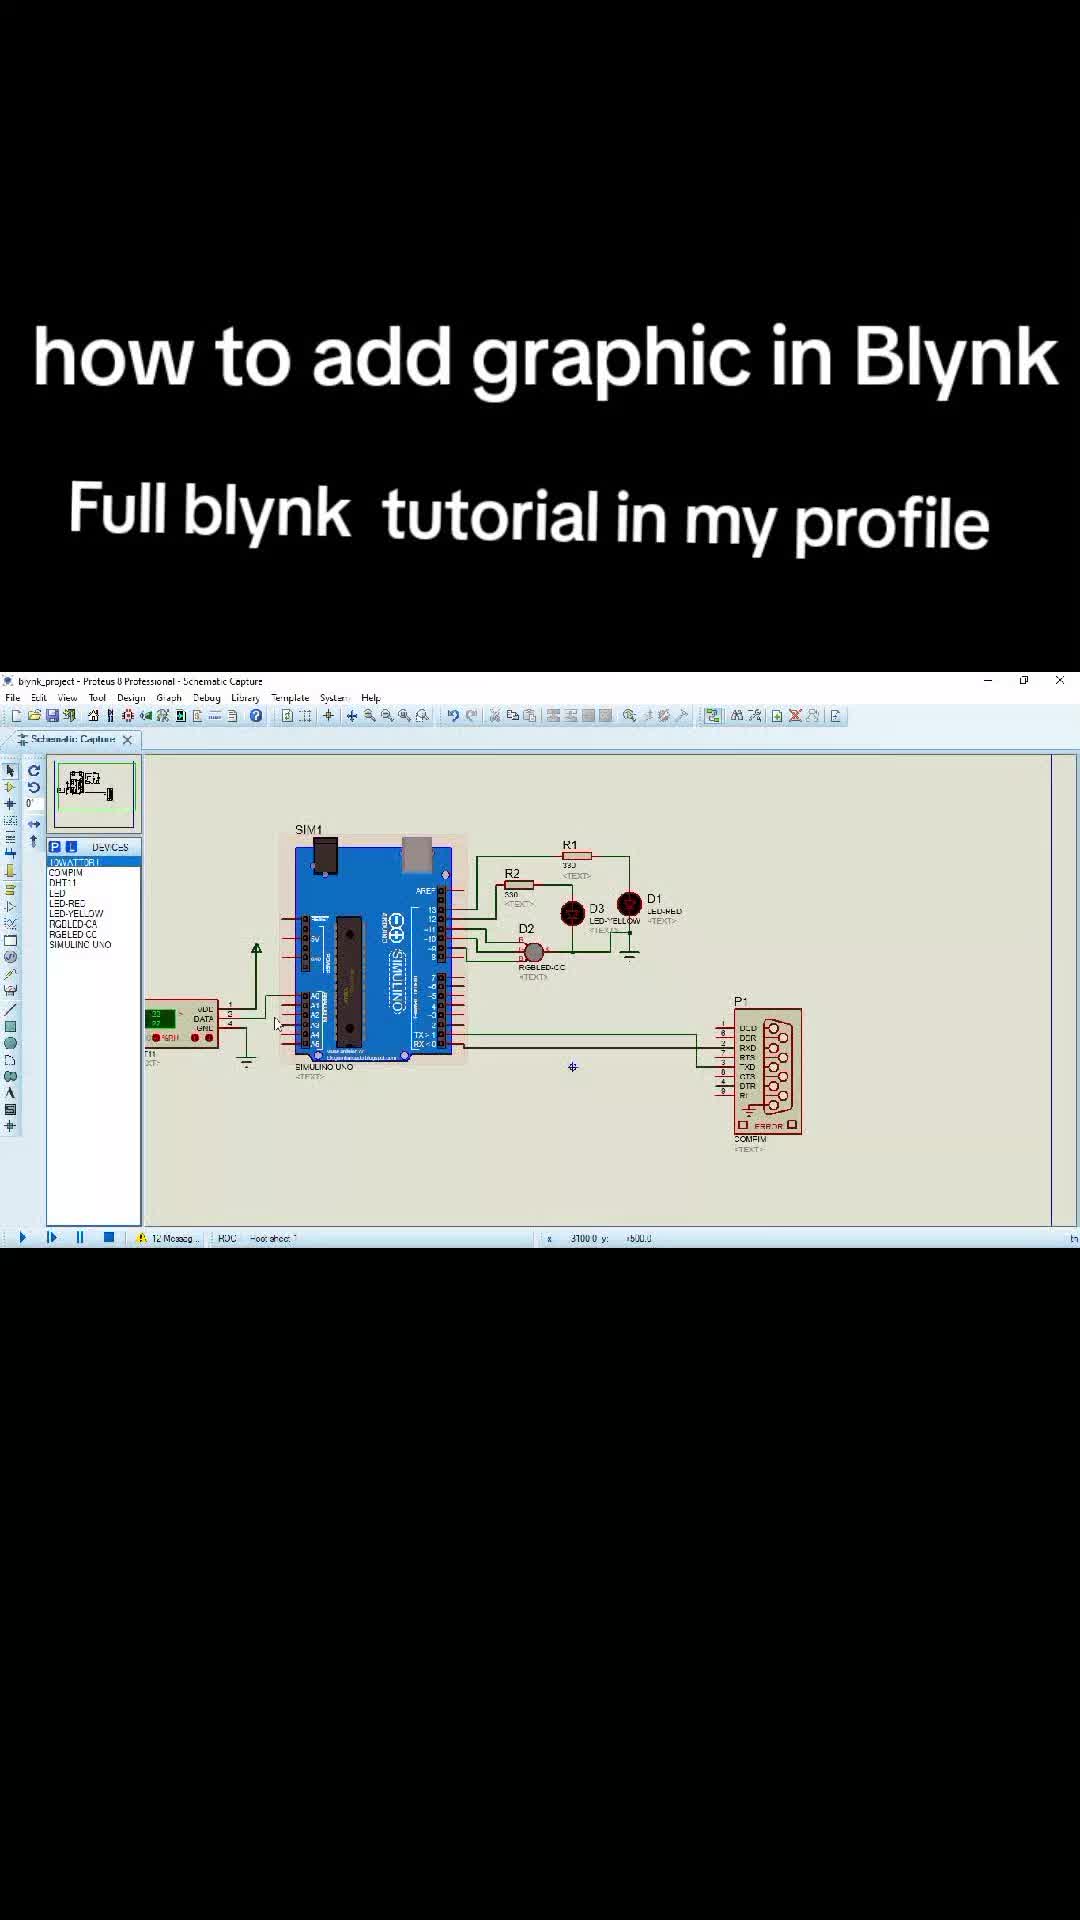
Task: Click the D2 RGBLED-CC component
Action: pyautogui.click(x=534, y=952)
